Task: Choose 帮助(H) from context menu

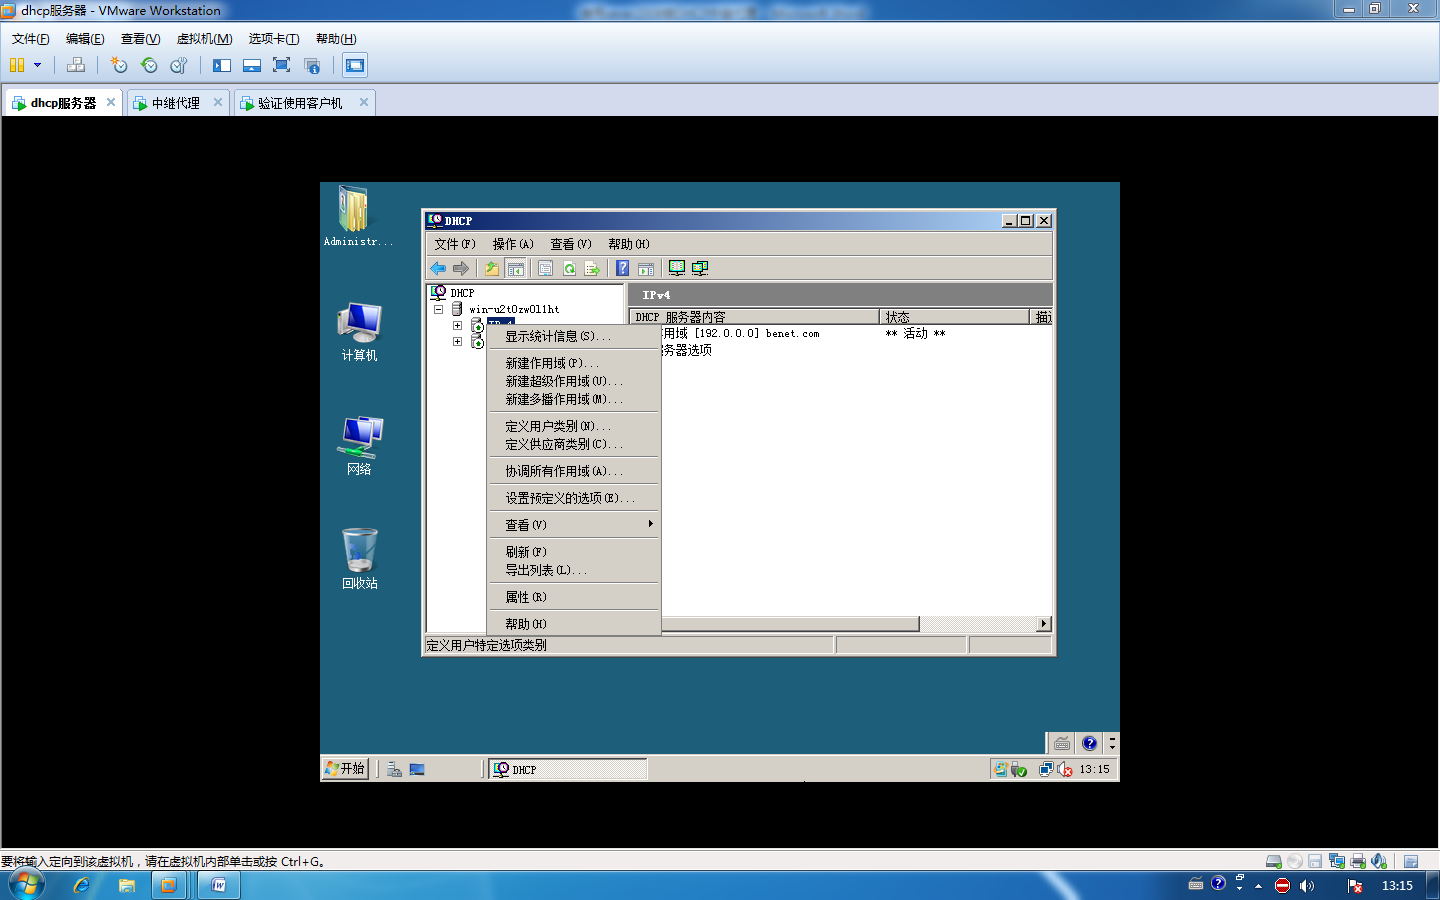Action: coord(574,624)
